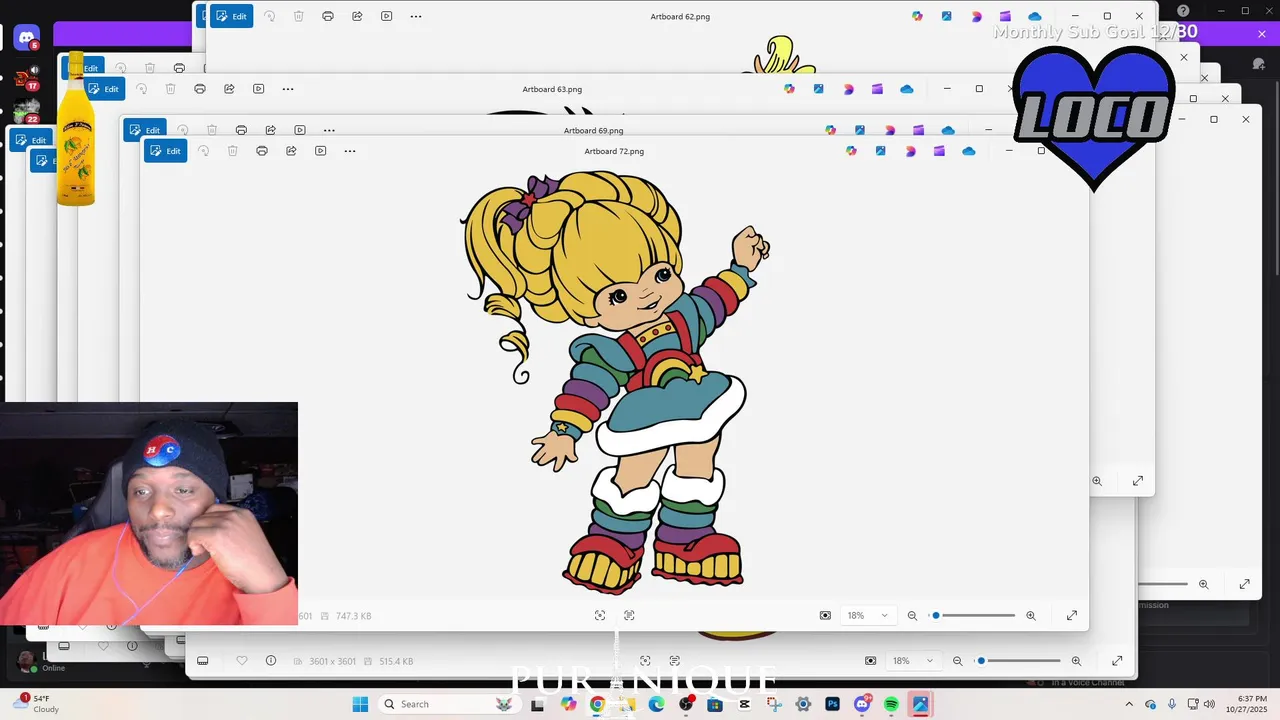Open Settings gear from the taskbar
Image resolution: width=1280 pixels, height=720 pixels.
tap(803, 704)
